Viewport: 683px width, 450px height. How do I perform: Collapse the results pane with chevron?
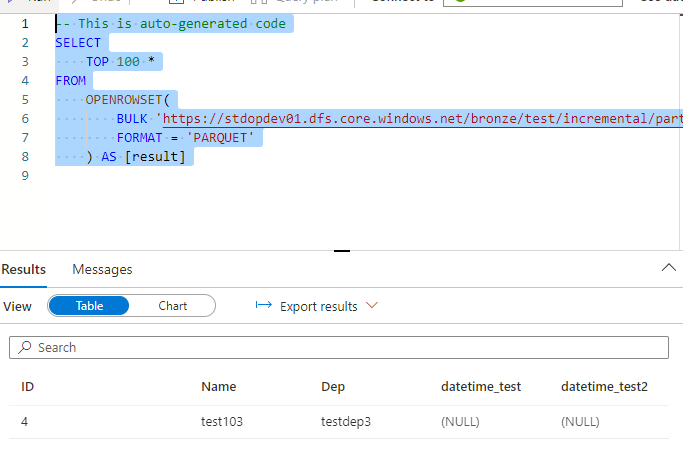[x=669, y=267]
